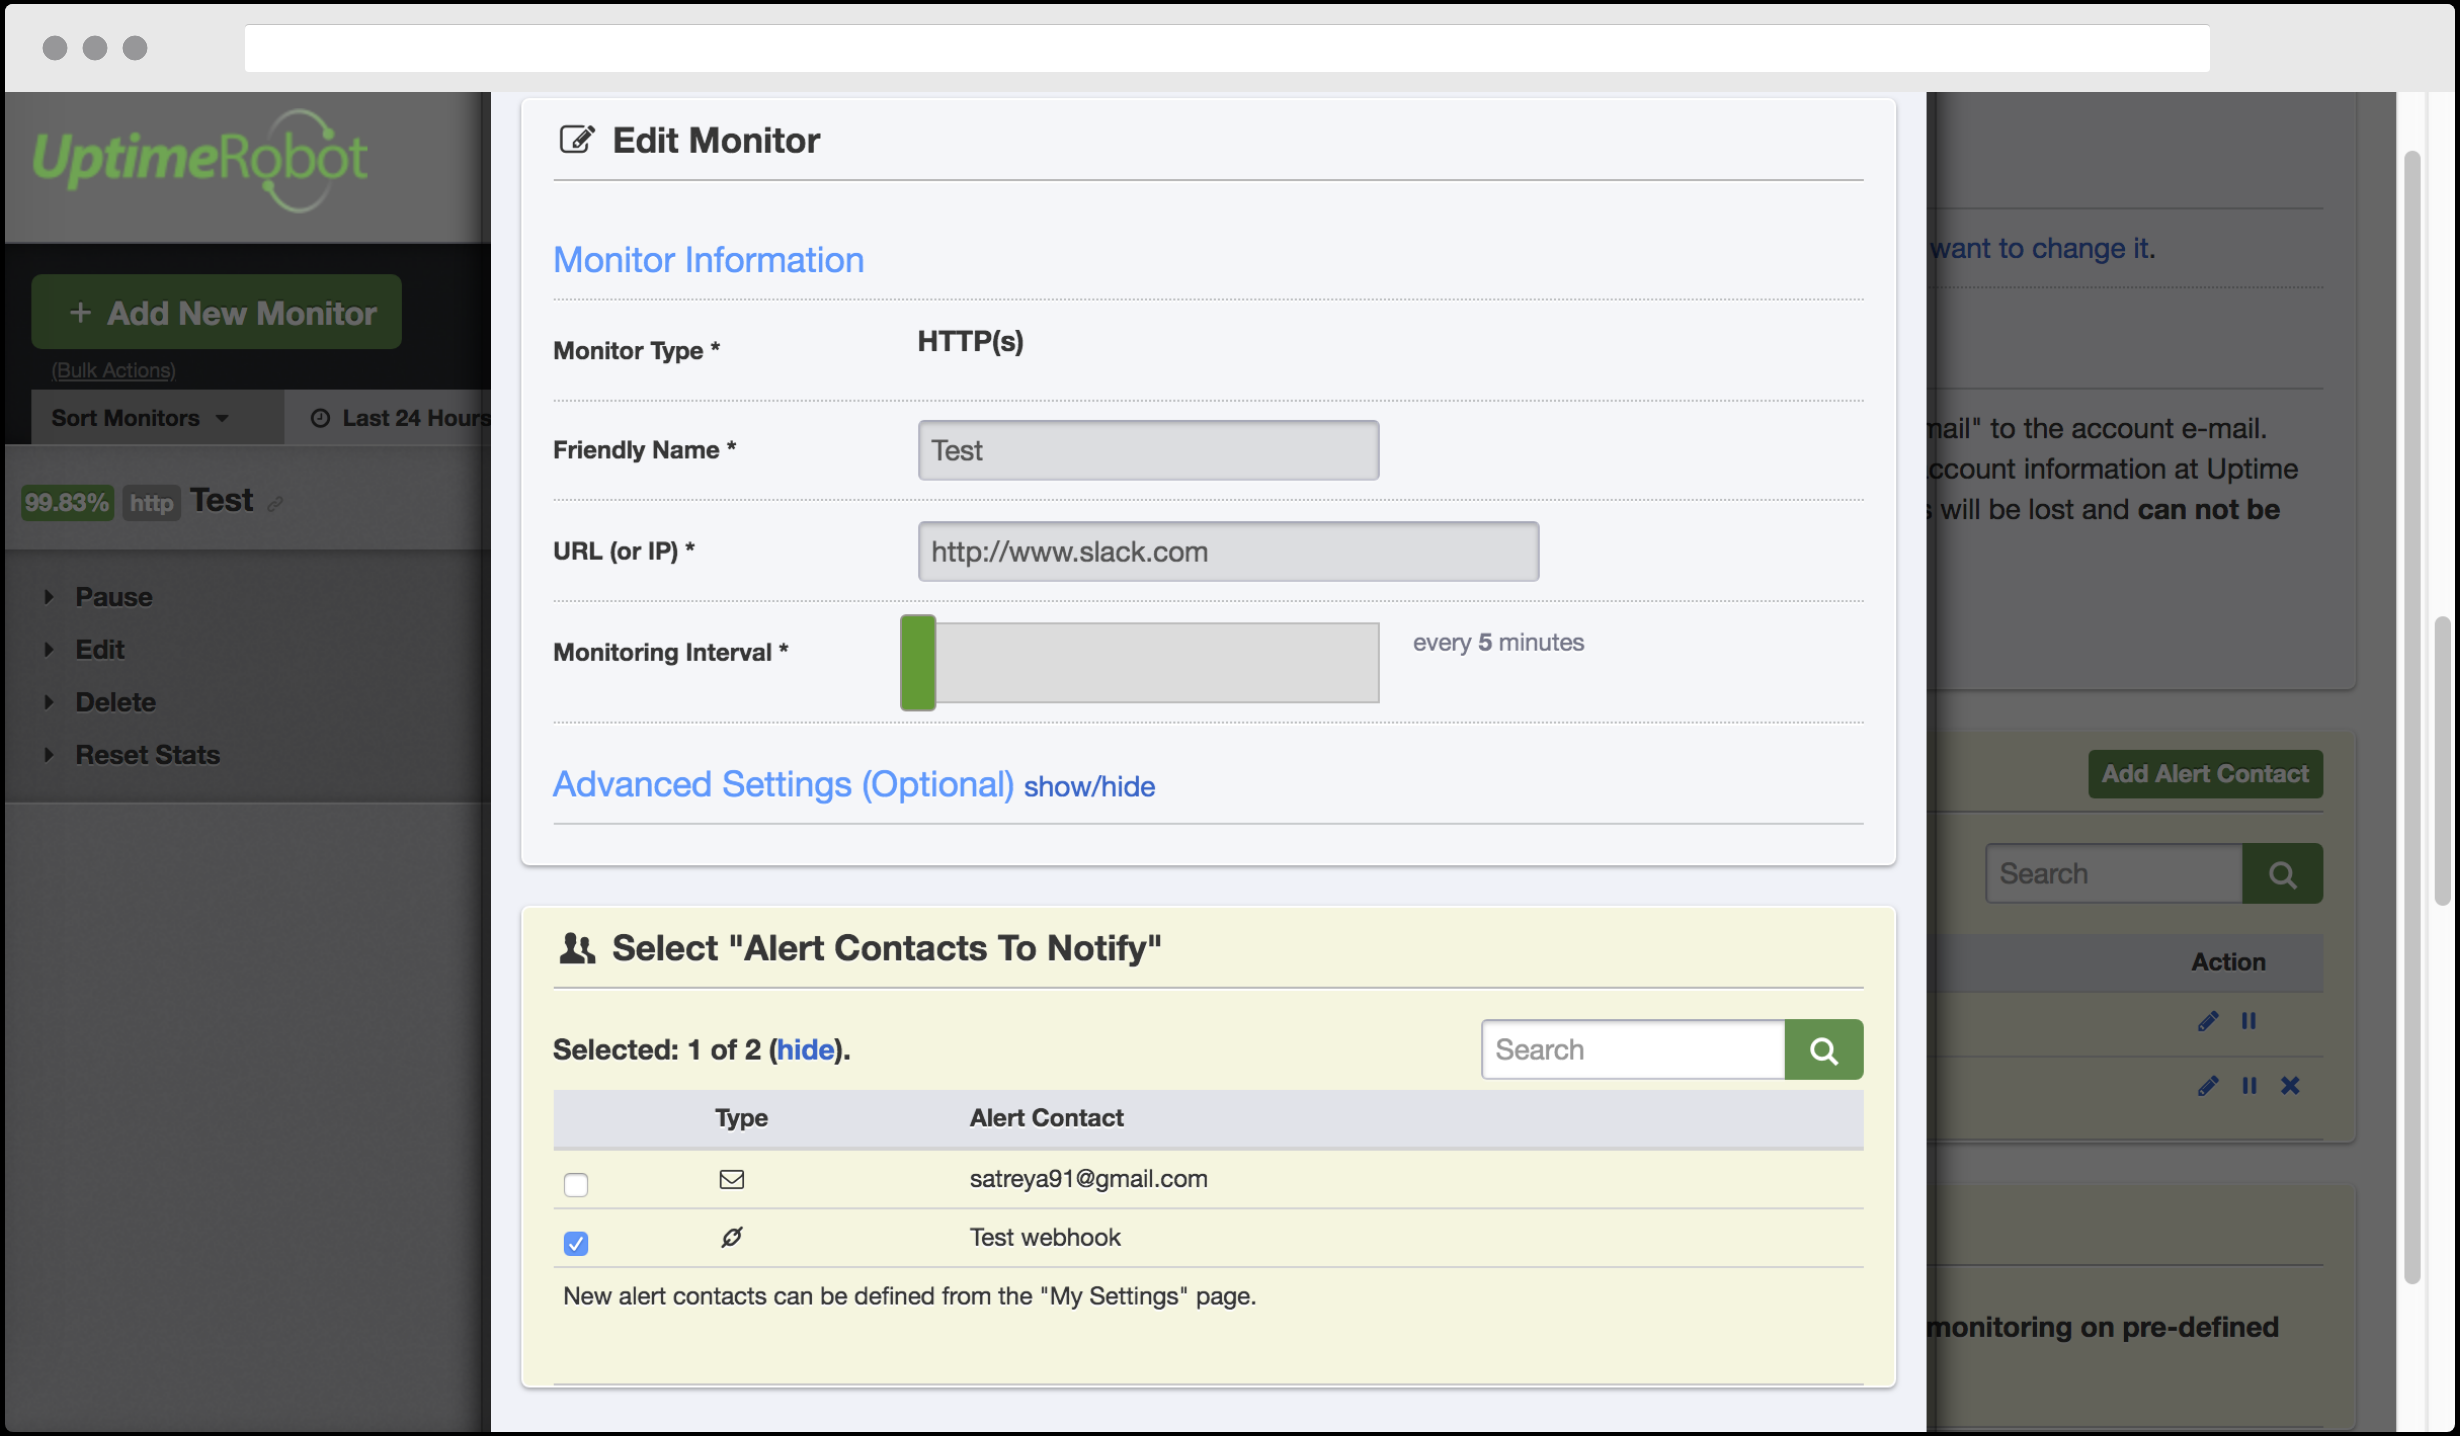This screenshot has width=2460, height=1436.
Task: Open the Sort Monitors dropdown
Action: pos(140,418)
